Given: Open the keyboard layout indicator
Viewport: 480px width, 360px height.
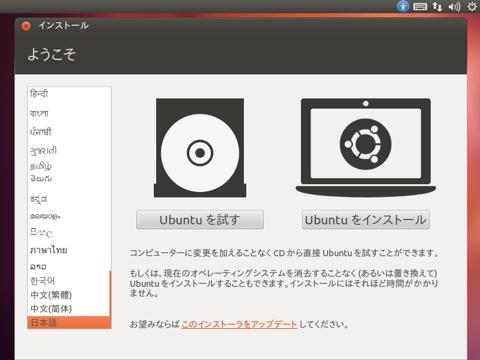Looking at the screenshot, I should click(x=420, y=6).
